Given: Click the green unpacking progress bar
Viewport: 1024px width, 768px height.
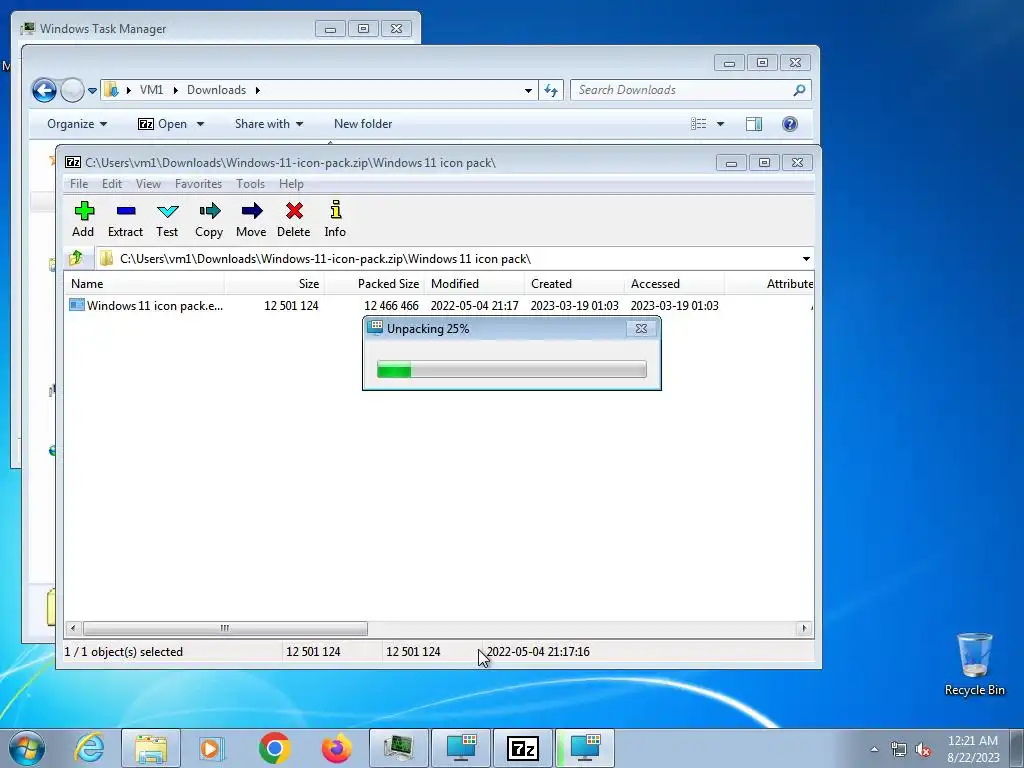Looking at the screenshot, I should (x=512, y=370).
